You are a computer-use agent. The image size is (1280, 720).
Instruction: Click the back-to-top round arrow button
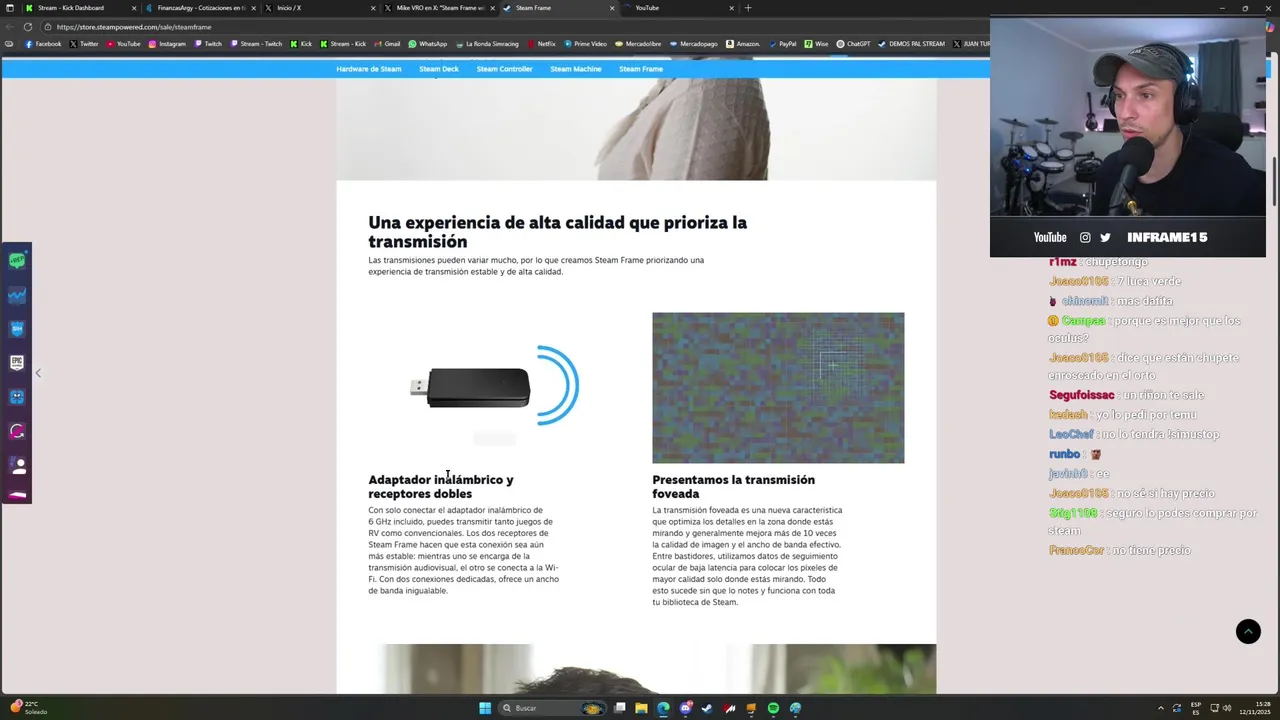[1248, 631]
